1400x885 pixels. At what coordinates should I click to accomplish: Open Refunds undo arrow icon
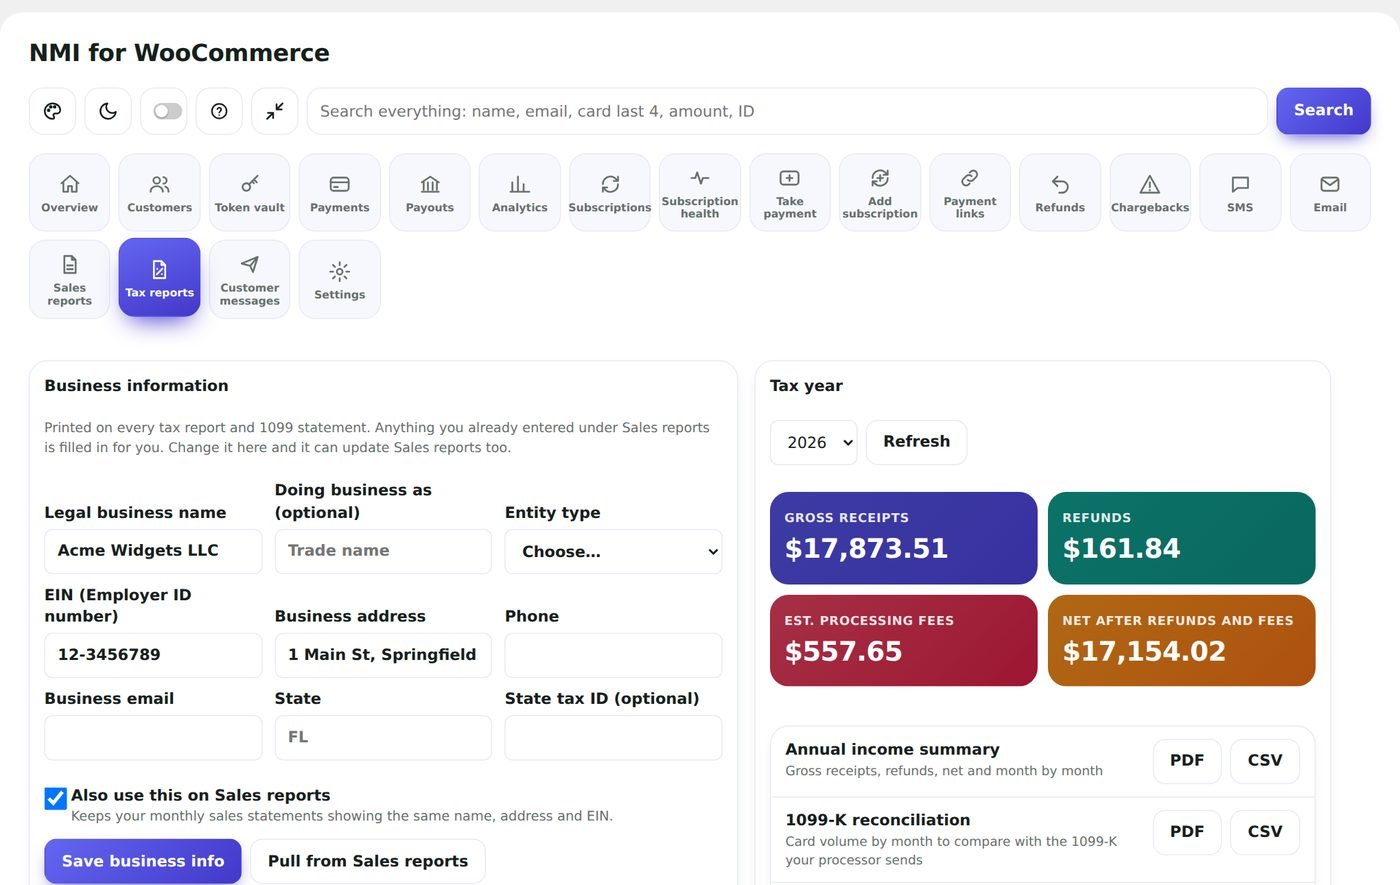pyautogui.click(x=1060, y=193)
